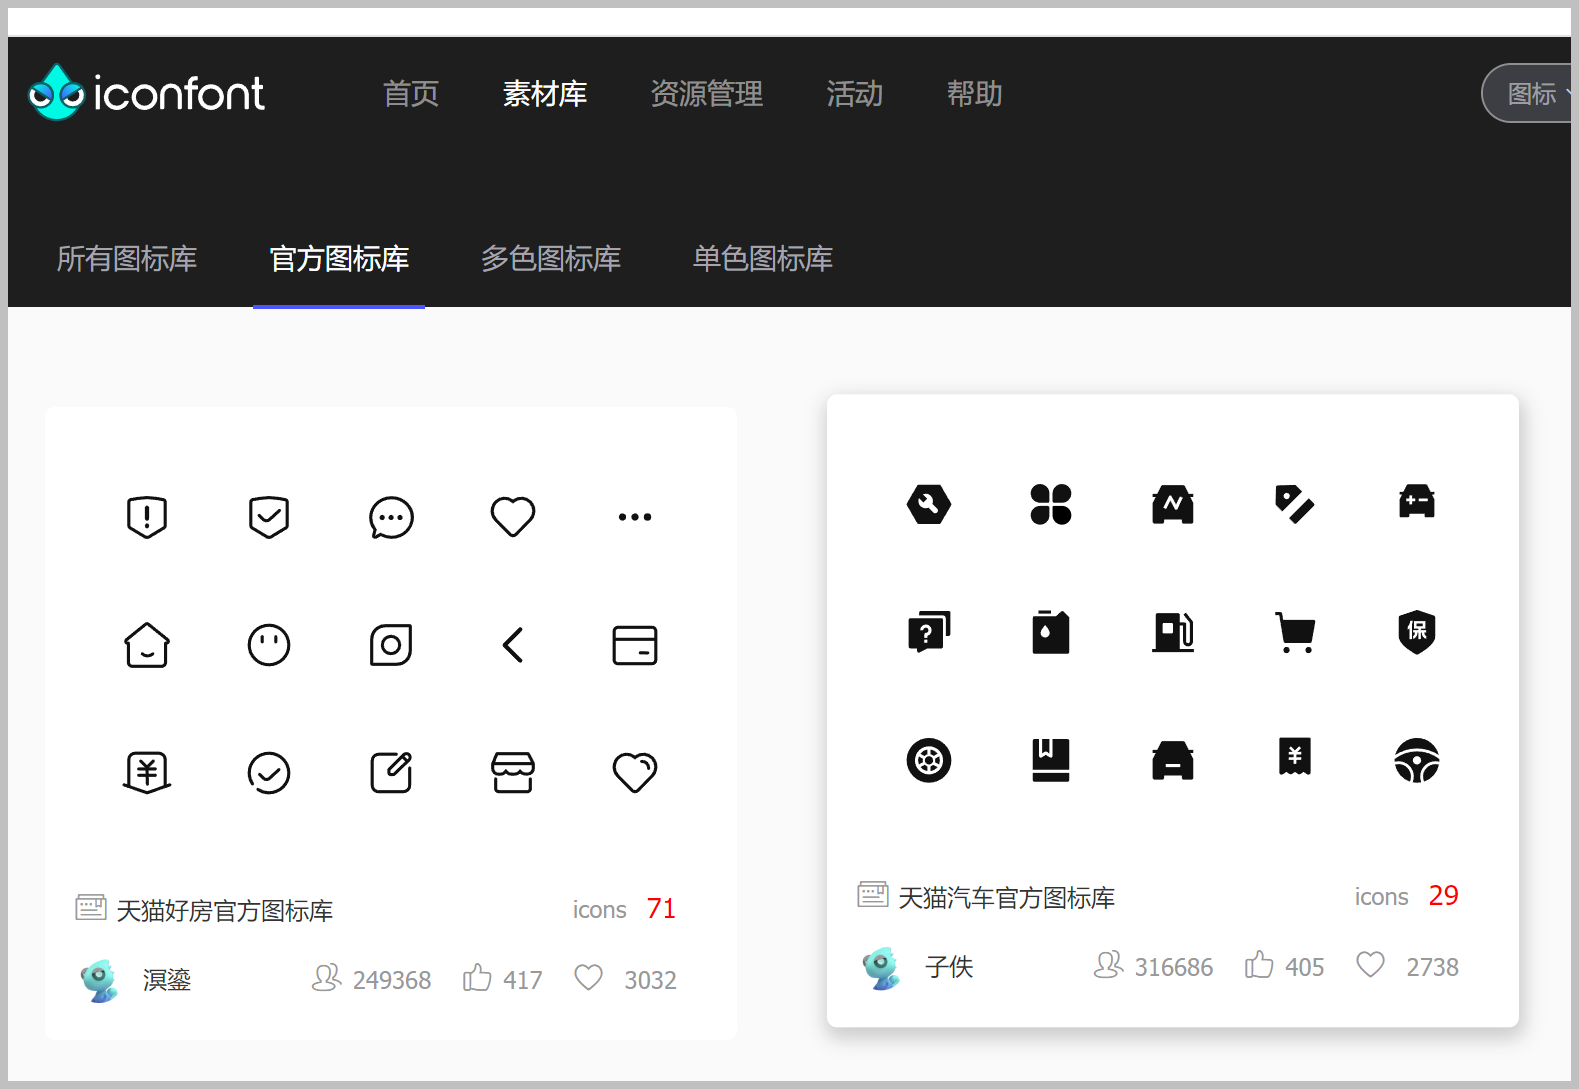This screenshot has width=1579, height=1089.
Task: Select the bookmark manual book icon
Action: [1051, 760]
